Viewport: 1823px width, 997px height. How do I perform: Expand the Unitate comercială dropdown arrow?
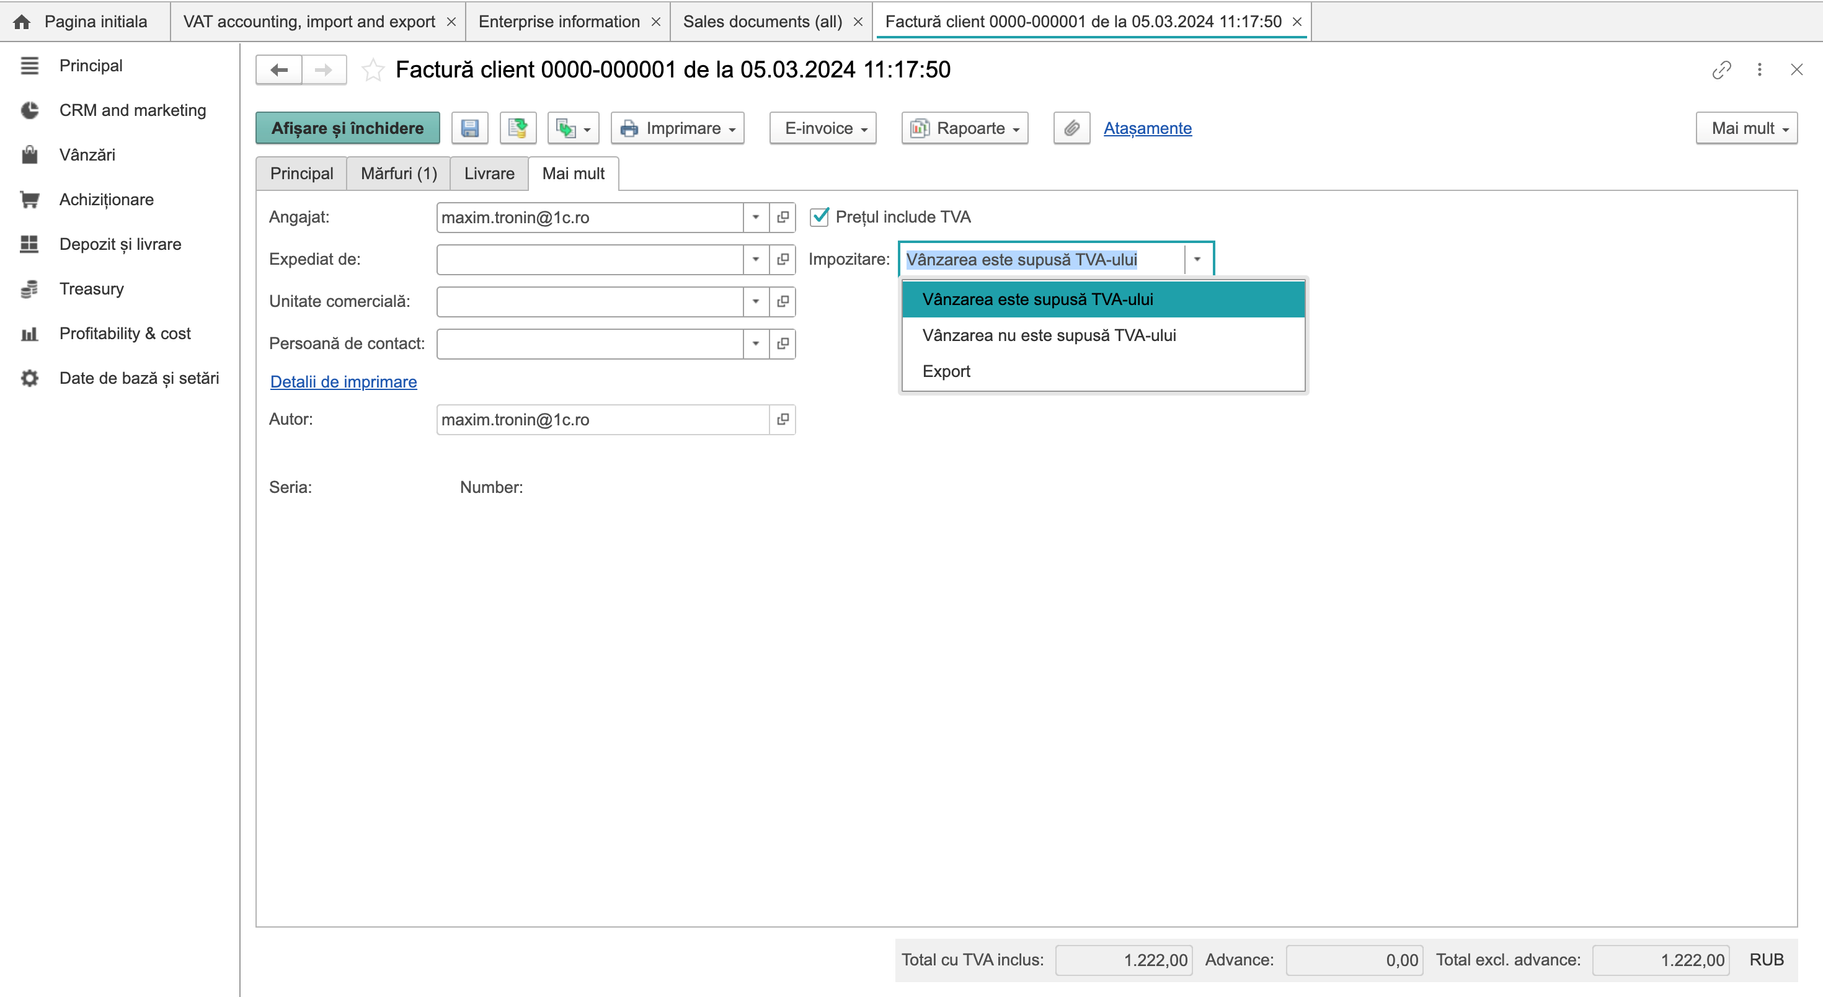pyautogui.click(x=756, y=301)
